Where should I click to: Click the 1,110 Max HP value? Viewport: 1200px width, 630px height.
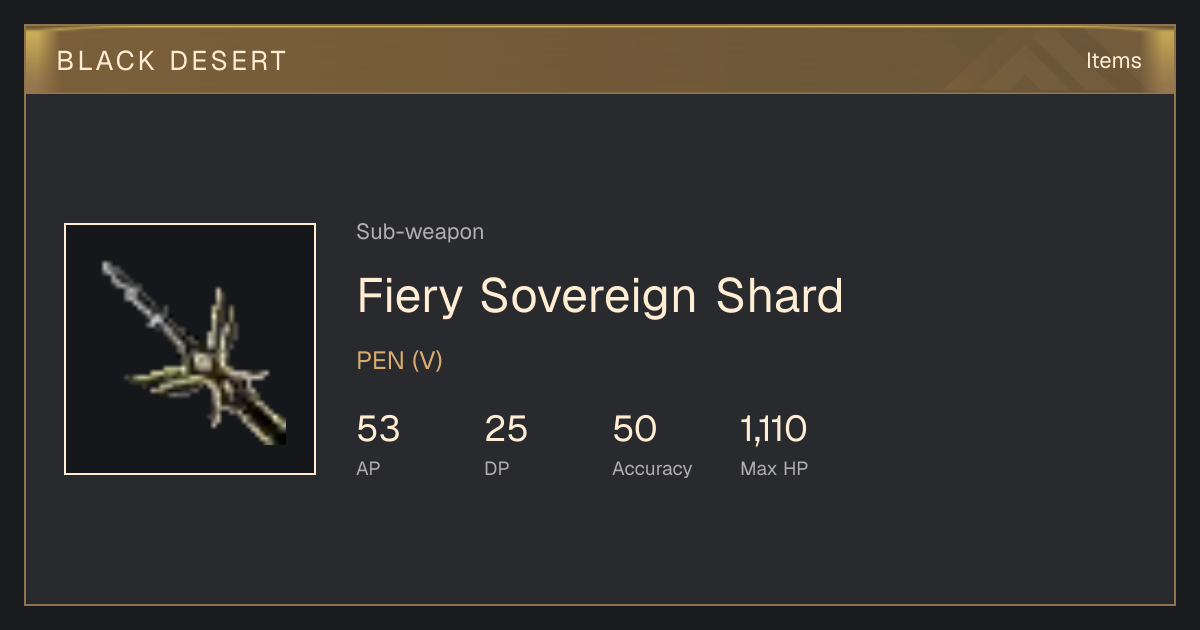pyautogui.click(x=773, y=430)
